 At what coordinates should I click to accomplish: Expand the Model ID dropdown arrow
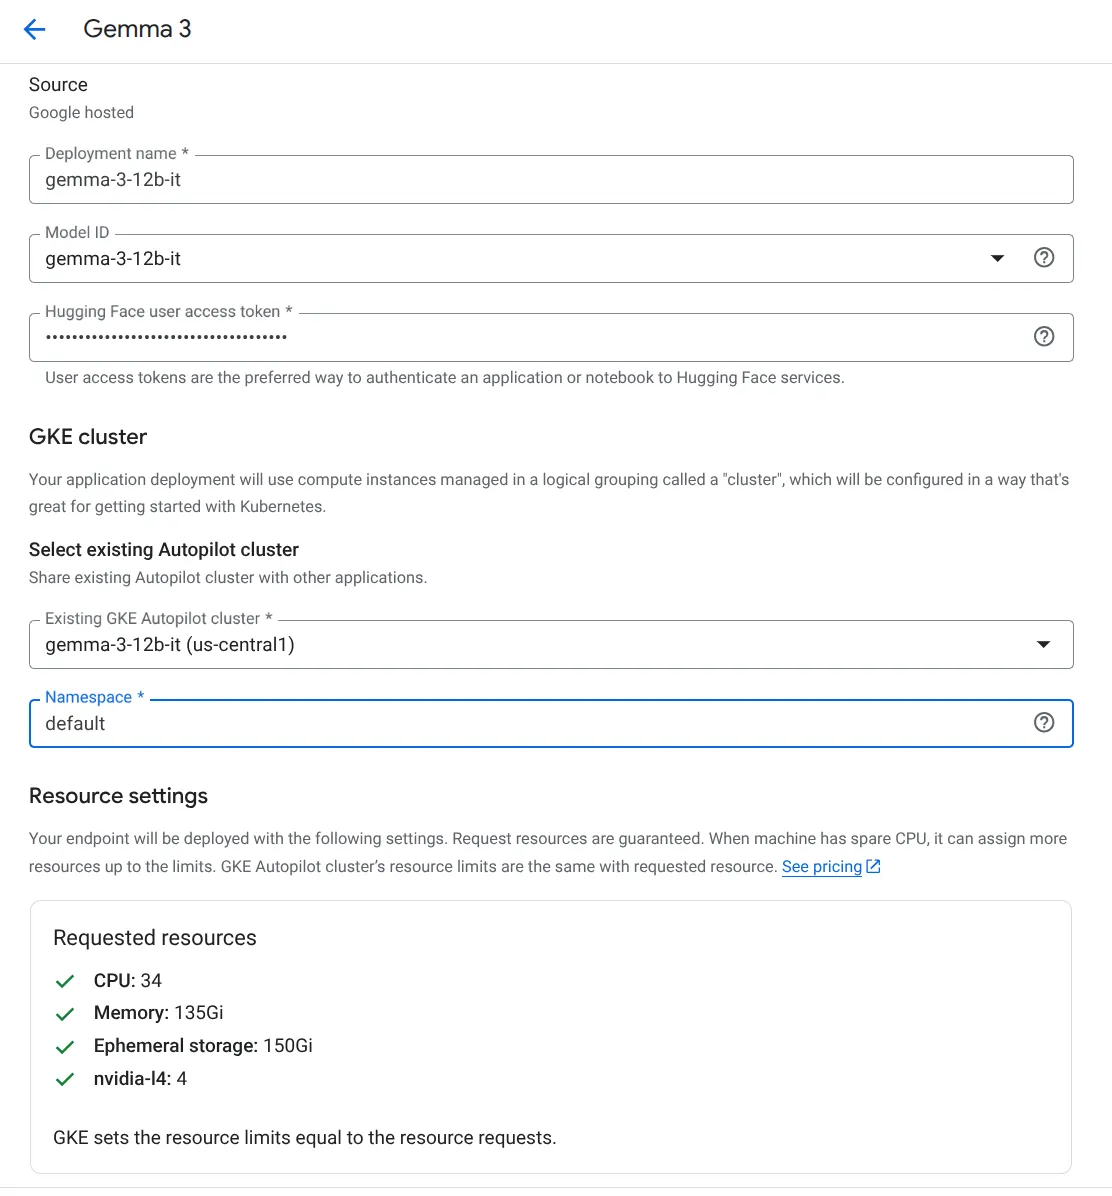click(x=997, y=259)
